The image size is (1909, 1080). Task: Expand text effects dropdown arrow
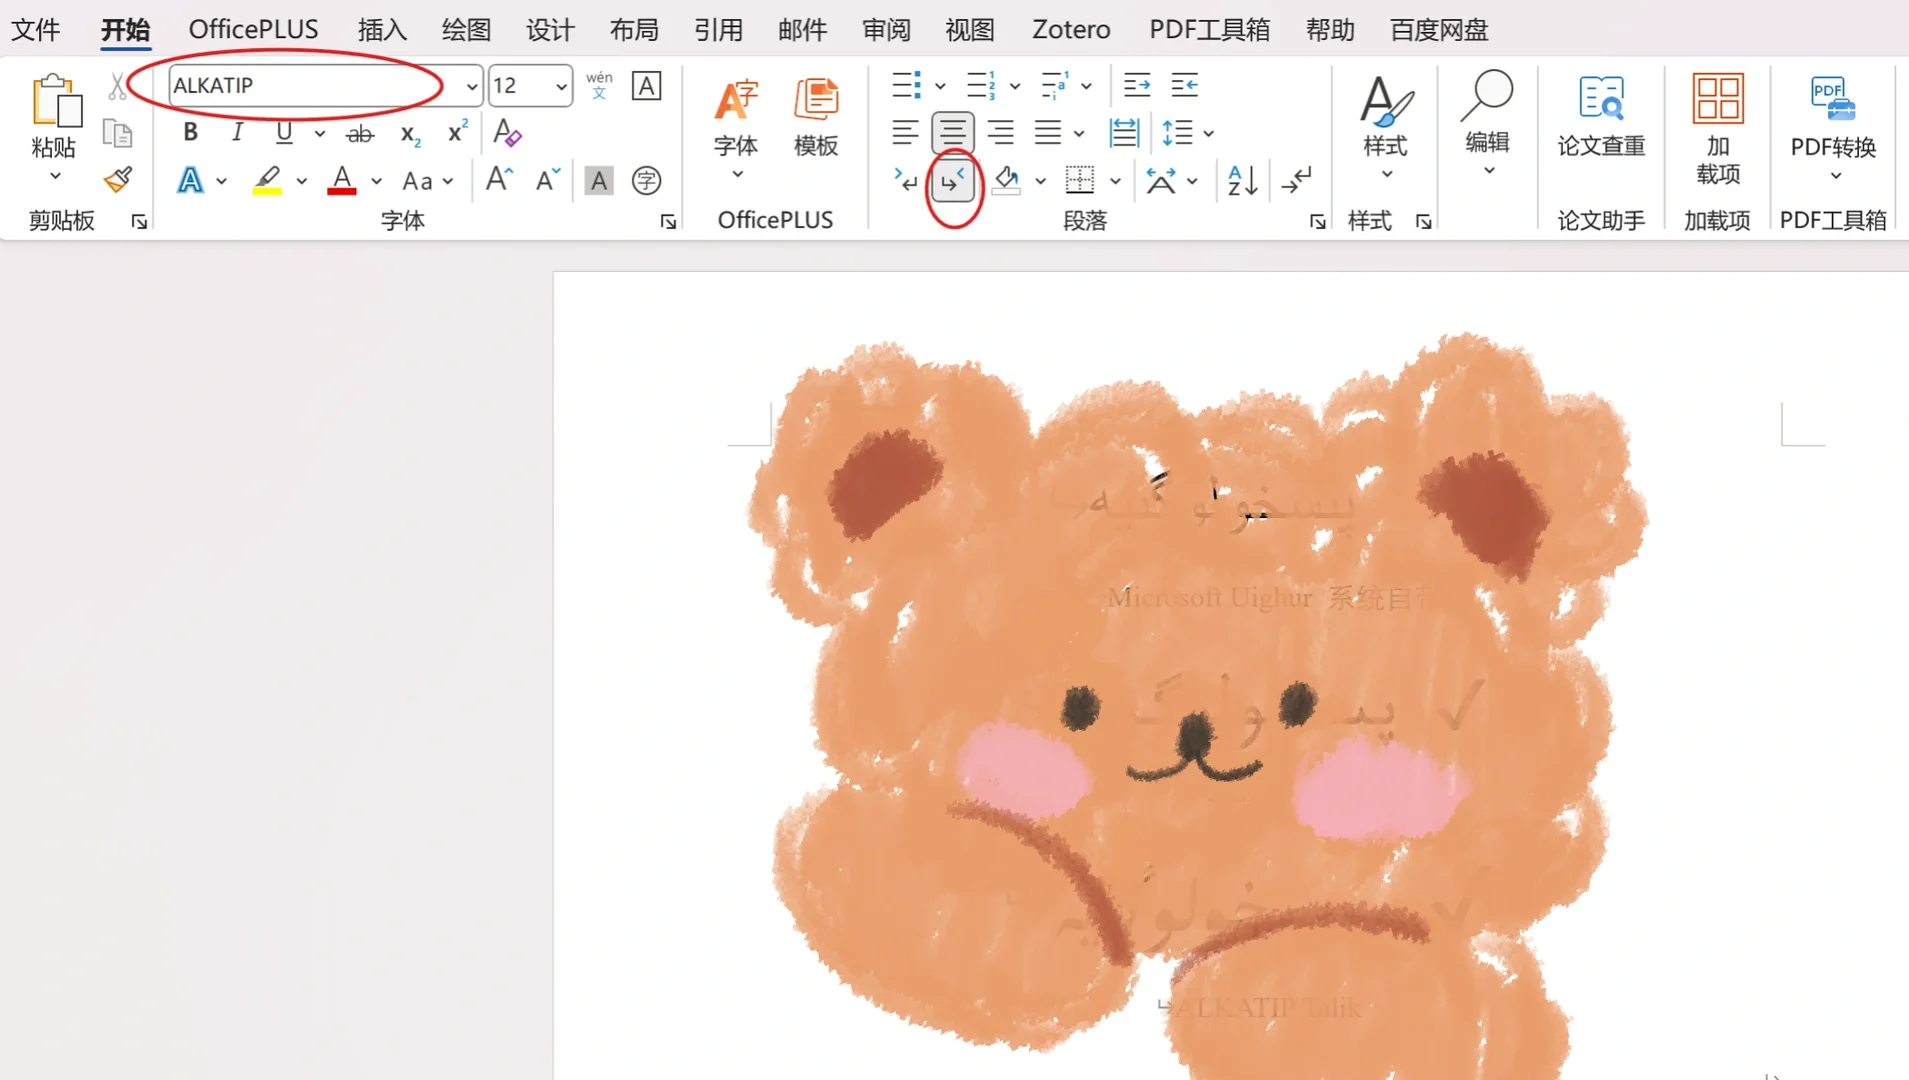(x=221, y=181)
